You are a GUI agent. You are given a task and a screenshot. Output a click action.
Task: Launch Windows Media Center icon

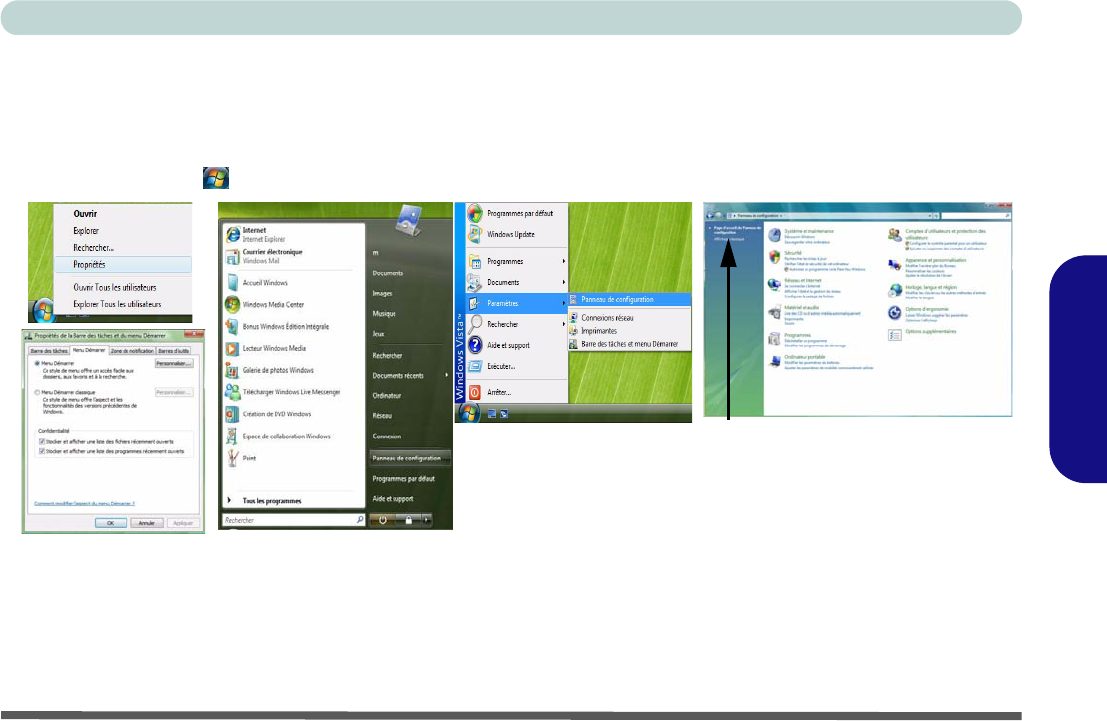tap(233, 304)
